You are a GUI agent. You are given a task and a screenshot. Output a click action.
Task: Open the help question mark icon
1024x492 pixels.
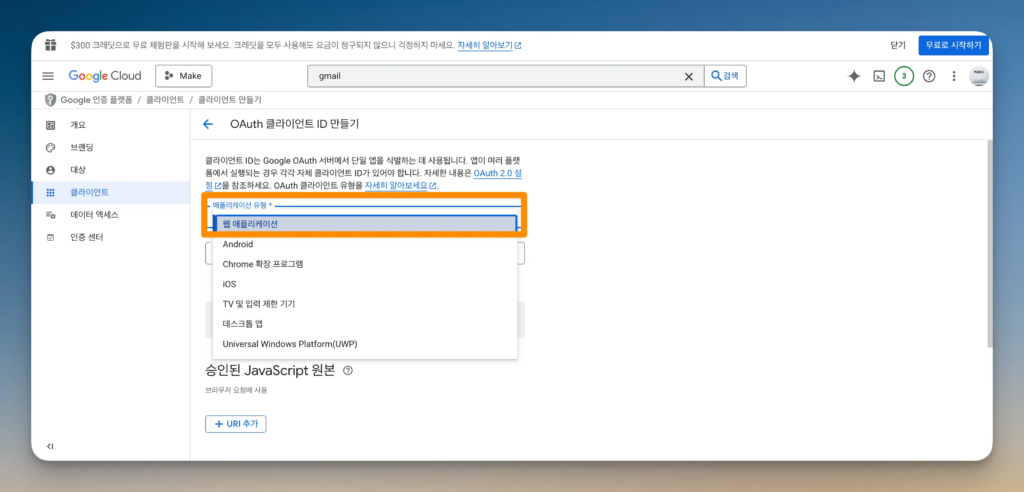(x=929, y=76)
